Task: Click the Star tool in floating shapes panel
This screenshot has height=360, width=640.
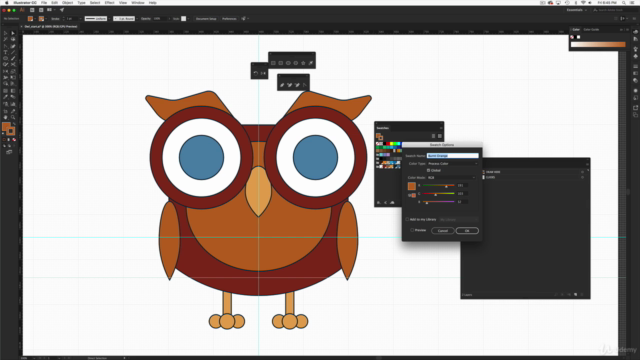Action: [x=303, y=63]
